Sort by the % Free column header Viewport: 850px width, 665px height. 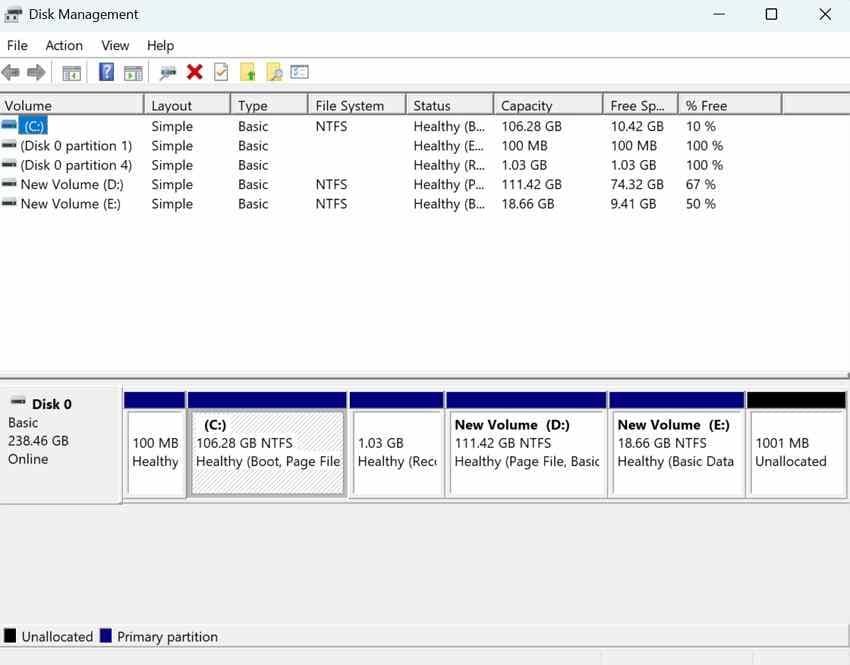click(730, 105)
